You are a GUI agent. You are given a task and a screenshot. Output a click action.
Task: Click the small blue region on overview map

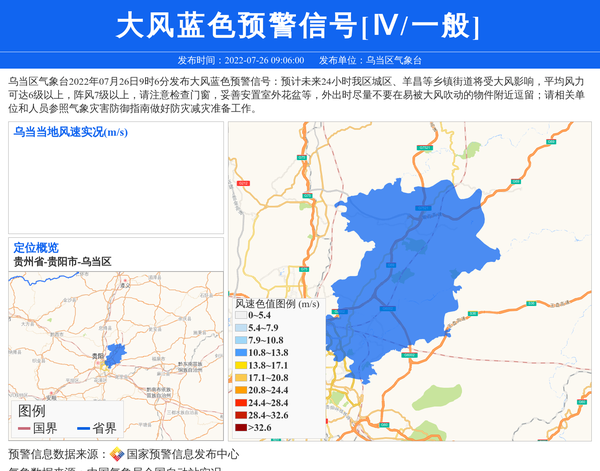[x=115, y=354]
